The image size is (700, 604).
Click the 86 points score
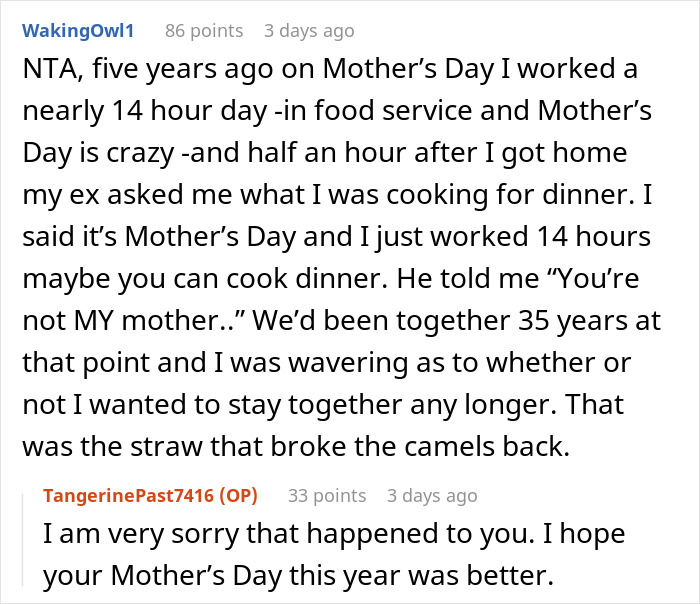point(204,31)
